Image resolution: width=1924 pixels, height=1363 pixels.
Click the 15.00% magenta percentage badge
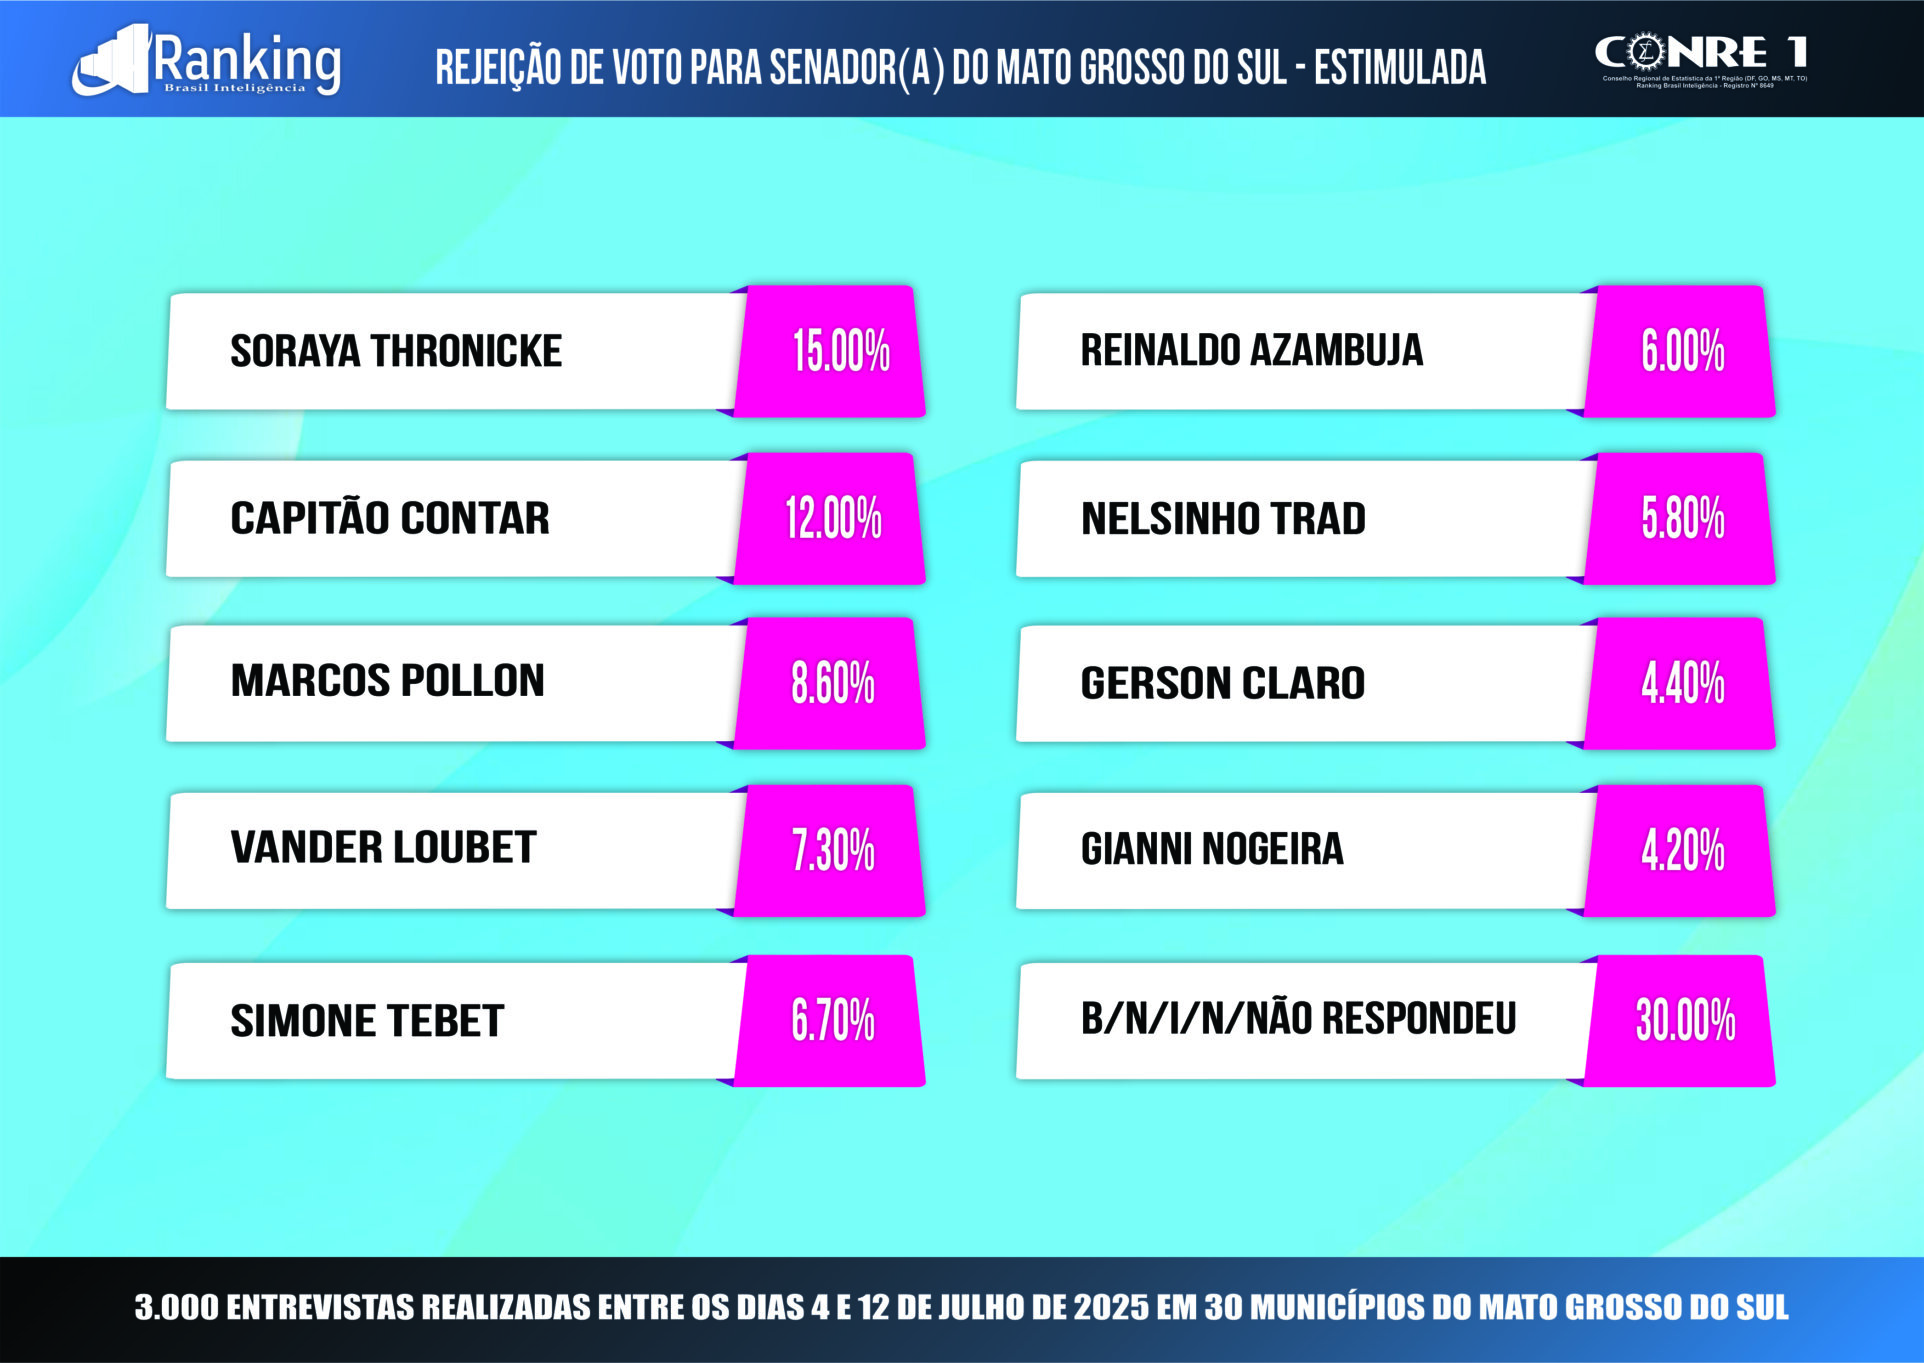click(830, 351)
